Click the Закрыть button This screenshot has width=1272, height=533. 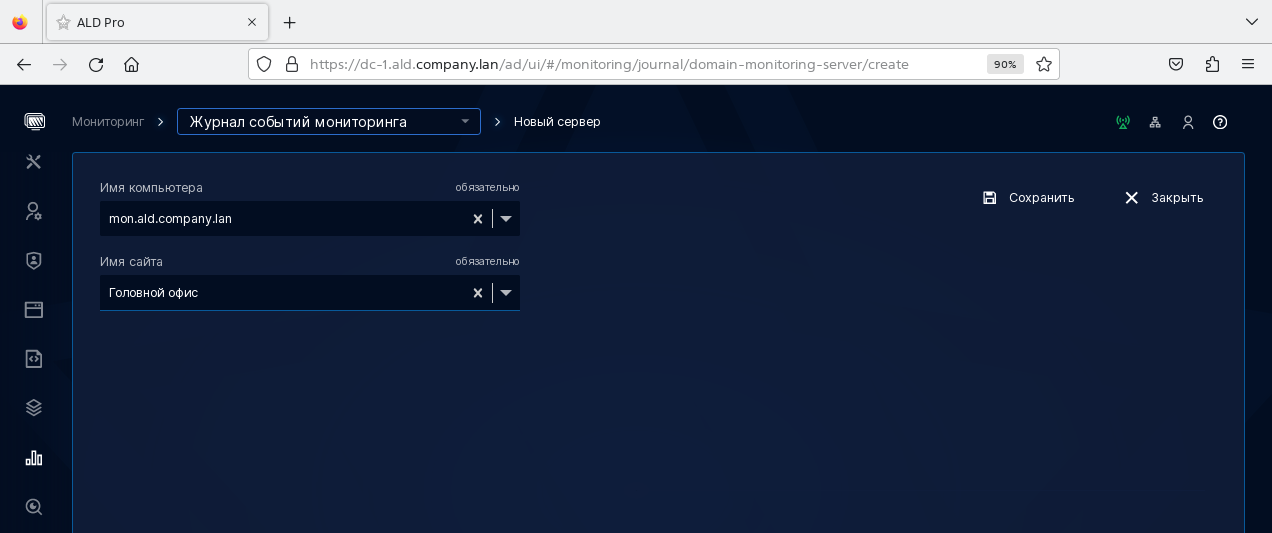click(x=1163, y=198)
